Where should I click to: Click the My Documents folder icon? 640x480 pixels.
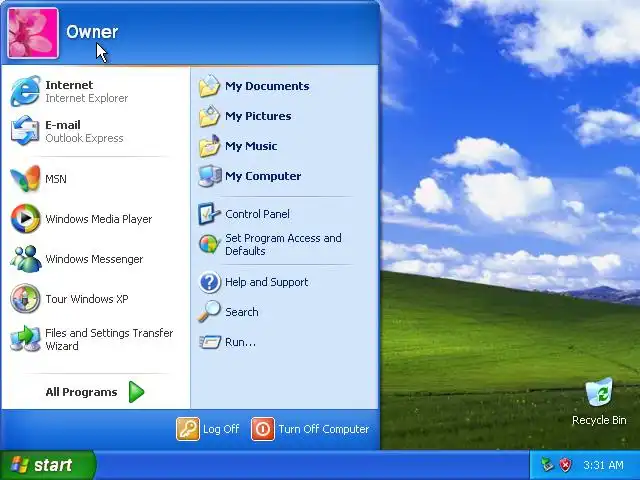(209, 86)
